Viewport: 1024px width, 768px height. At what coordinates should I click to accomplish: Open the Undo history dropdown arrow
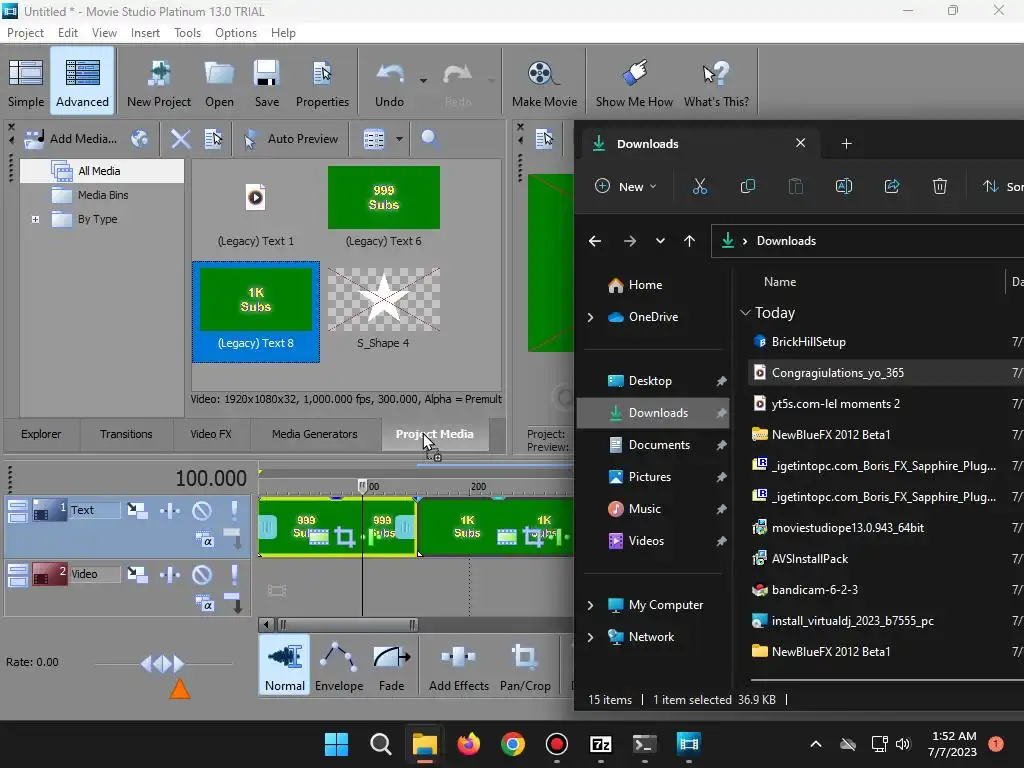(x=423, y=81)
